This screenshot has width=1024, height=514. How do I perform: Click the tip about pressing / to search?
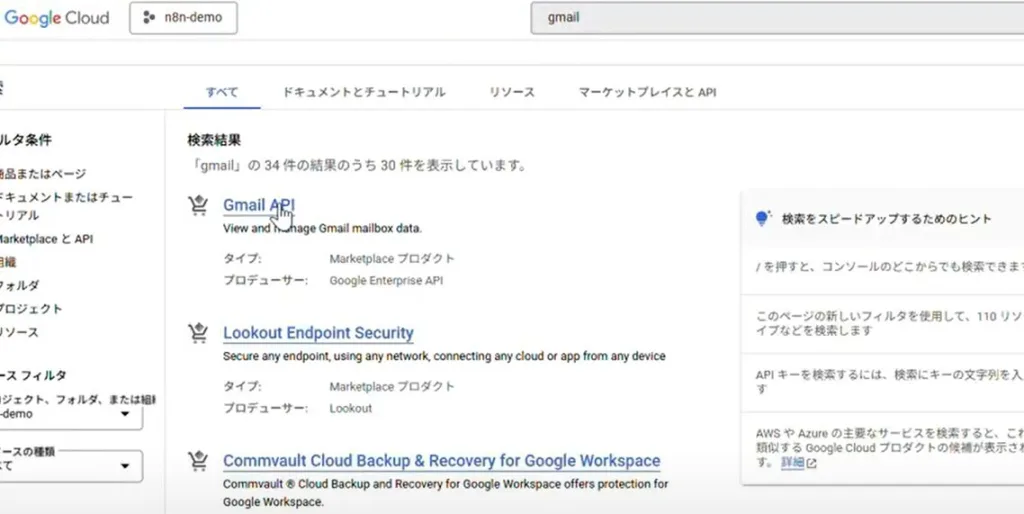889,266
